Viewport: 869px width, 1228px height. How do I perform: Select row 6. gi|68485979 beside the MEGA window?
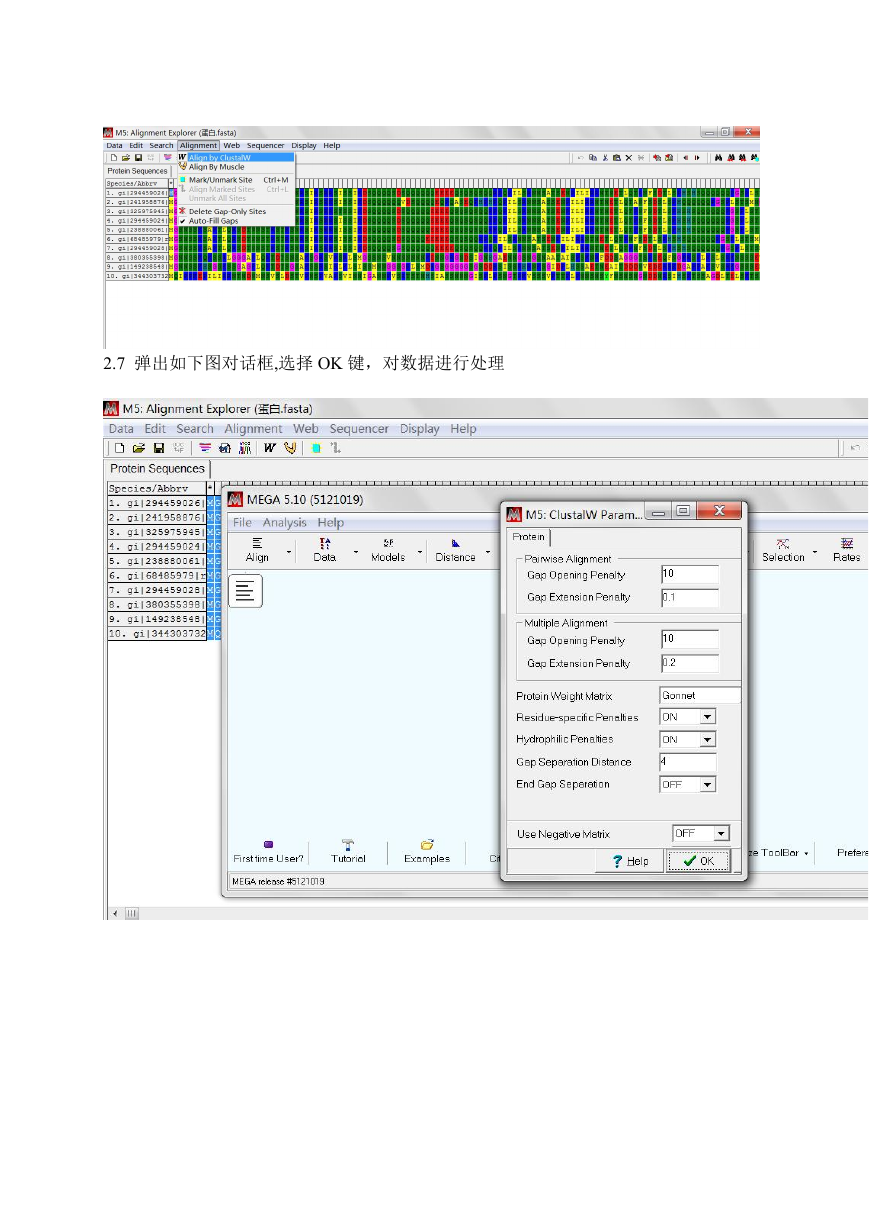click(x=157, y=575)
